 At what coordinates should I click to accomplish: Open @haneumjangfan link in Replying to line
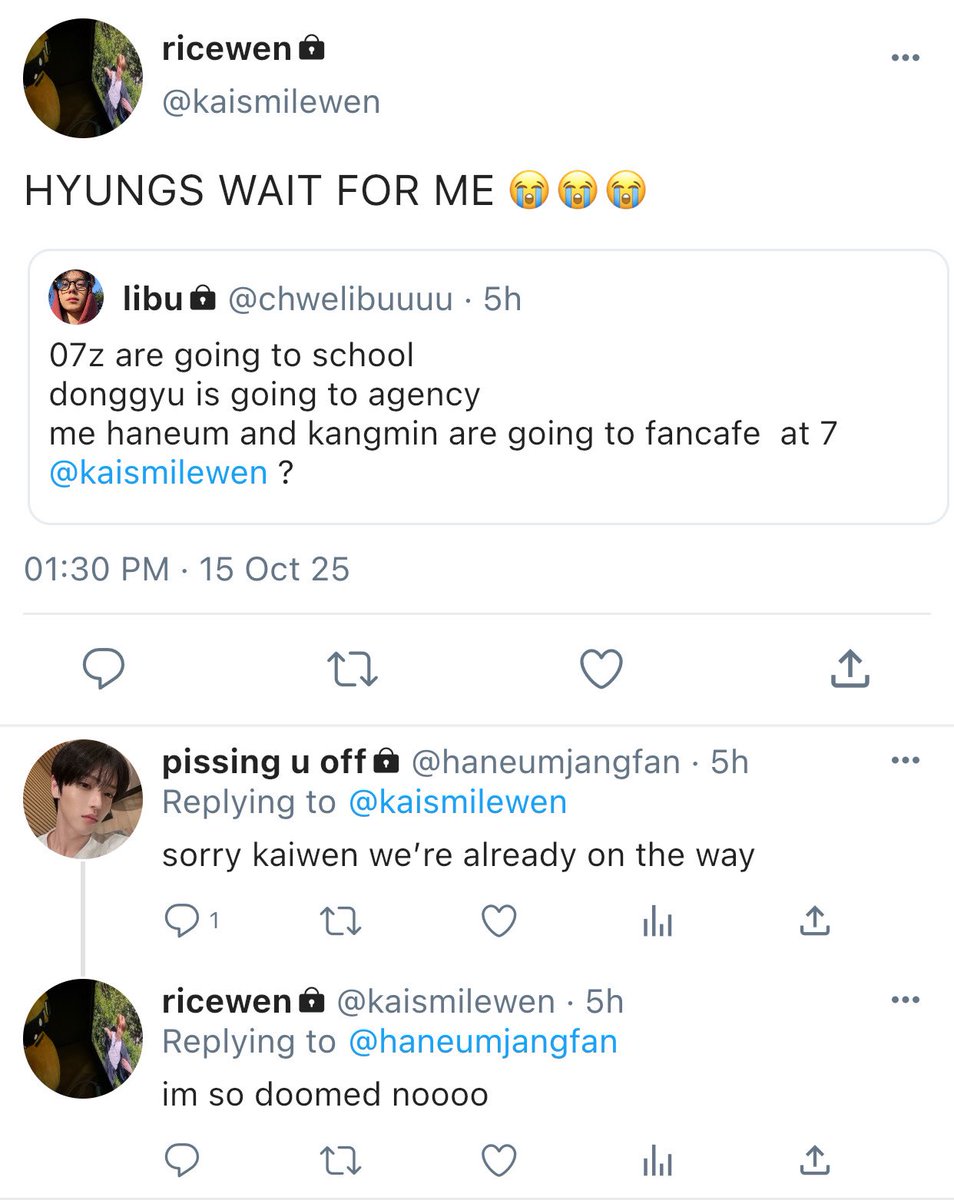tap(483, 1041)
